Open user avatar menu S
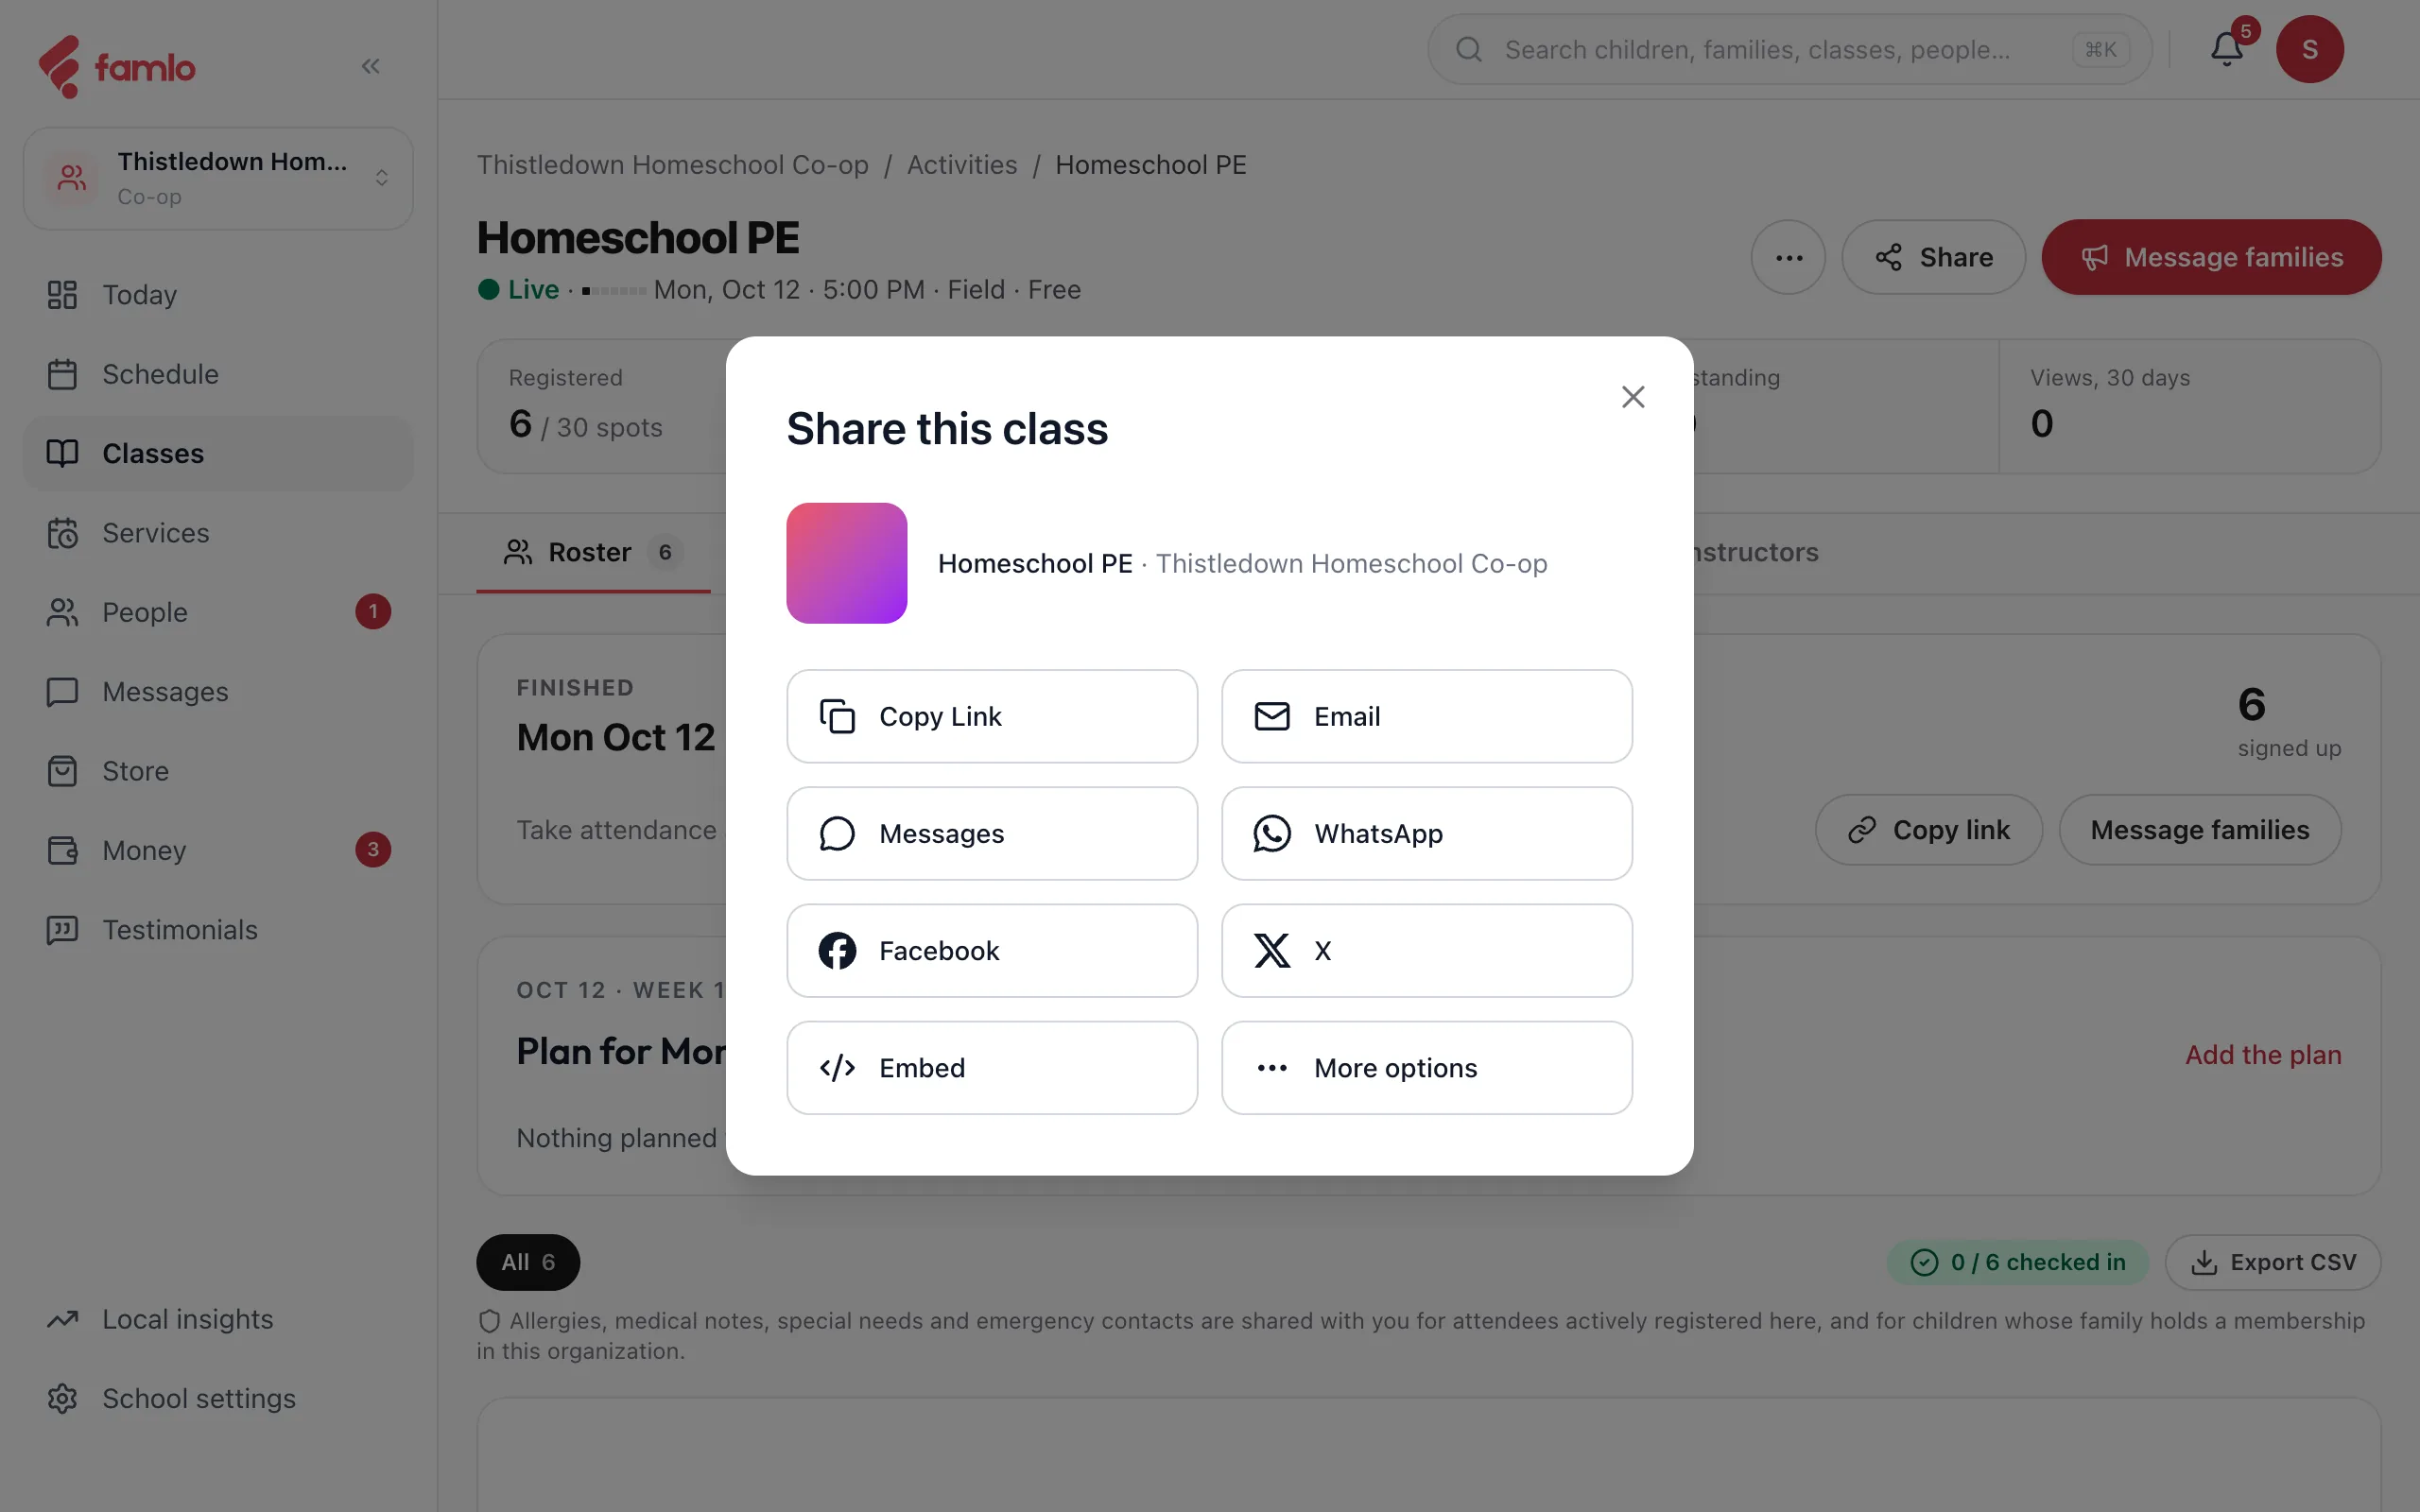Viewport: 2420px width, 1512px height. pyautogui.click(x=2310, y=49)
